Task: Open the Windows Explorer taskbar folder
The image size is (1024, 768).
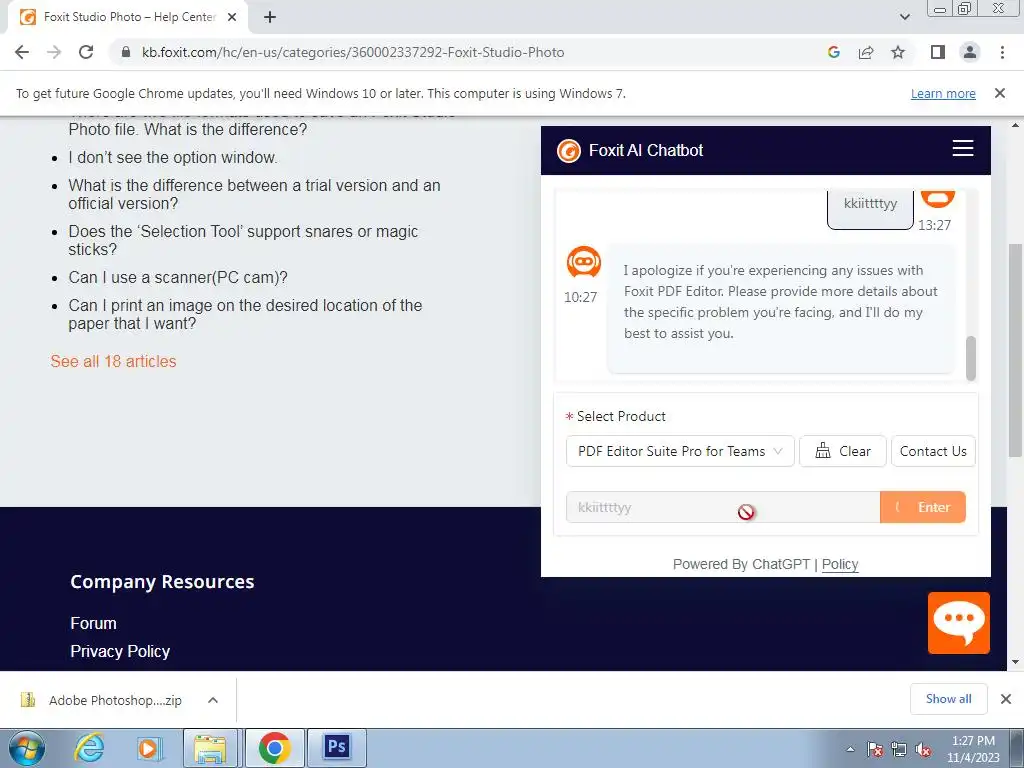Action: coord(210,748)
